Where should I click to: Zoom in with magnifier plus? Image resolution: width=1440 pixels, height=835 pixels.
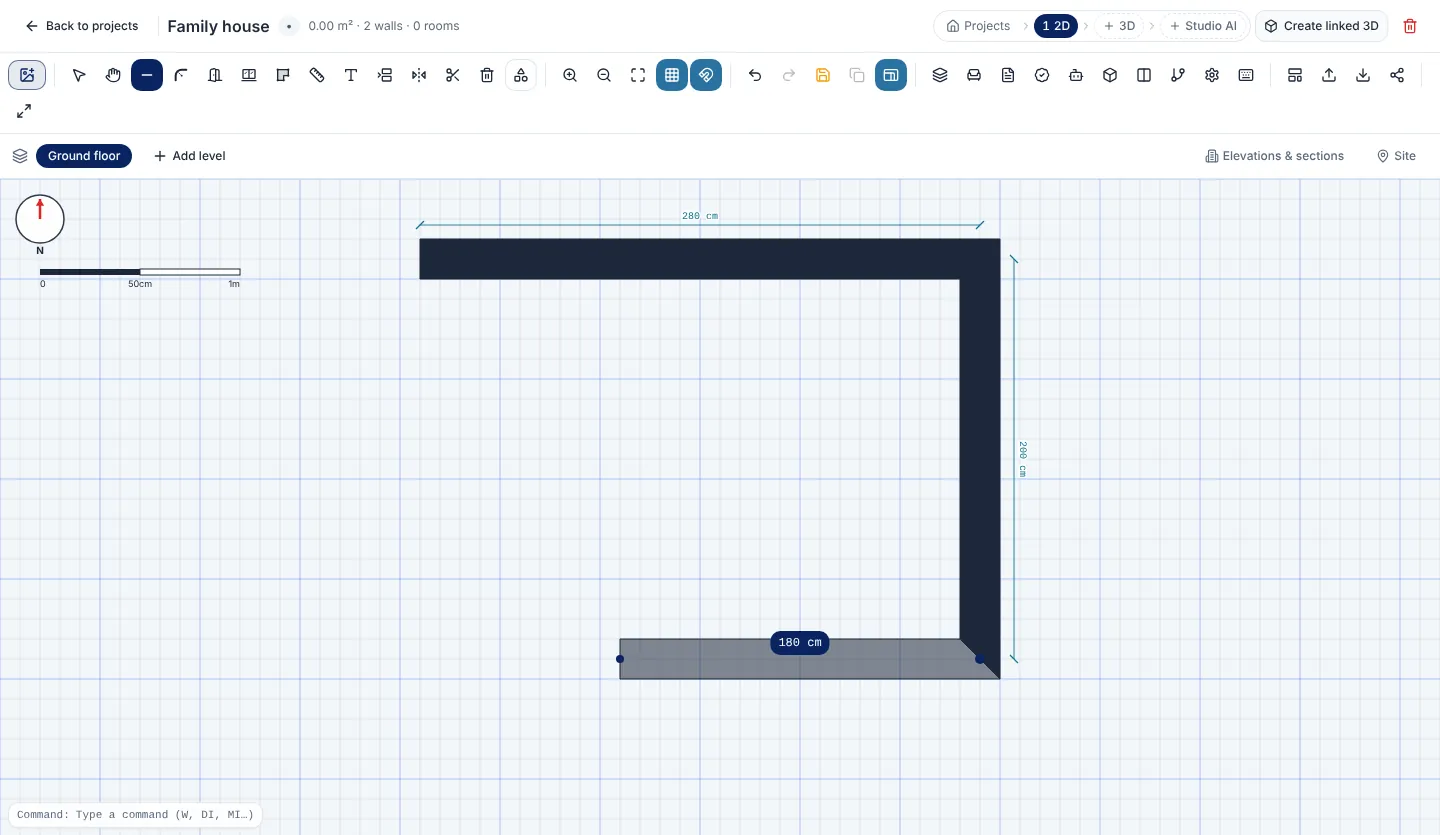pos(570,75)
